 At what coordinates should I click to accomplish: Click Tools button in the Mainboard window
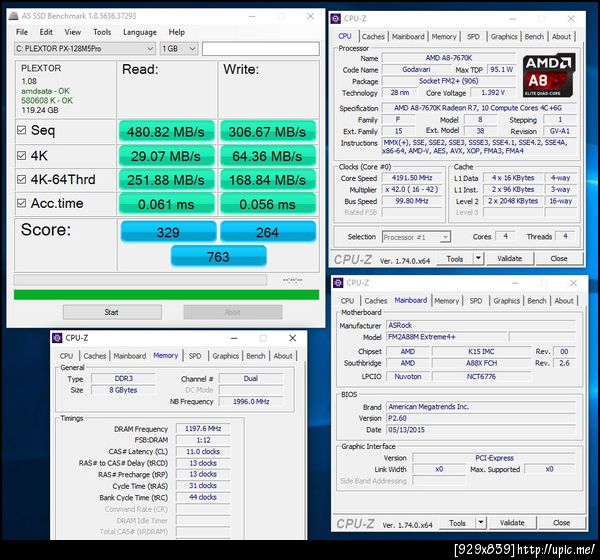click(x=457, y=523)
